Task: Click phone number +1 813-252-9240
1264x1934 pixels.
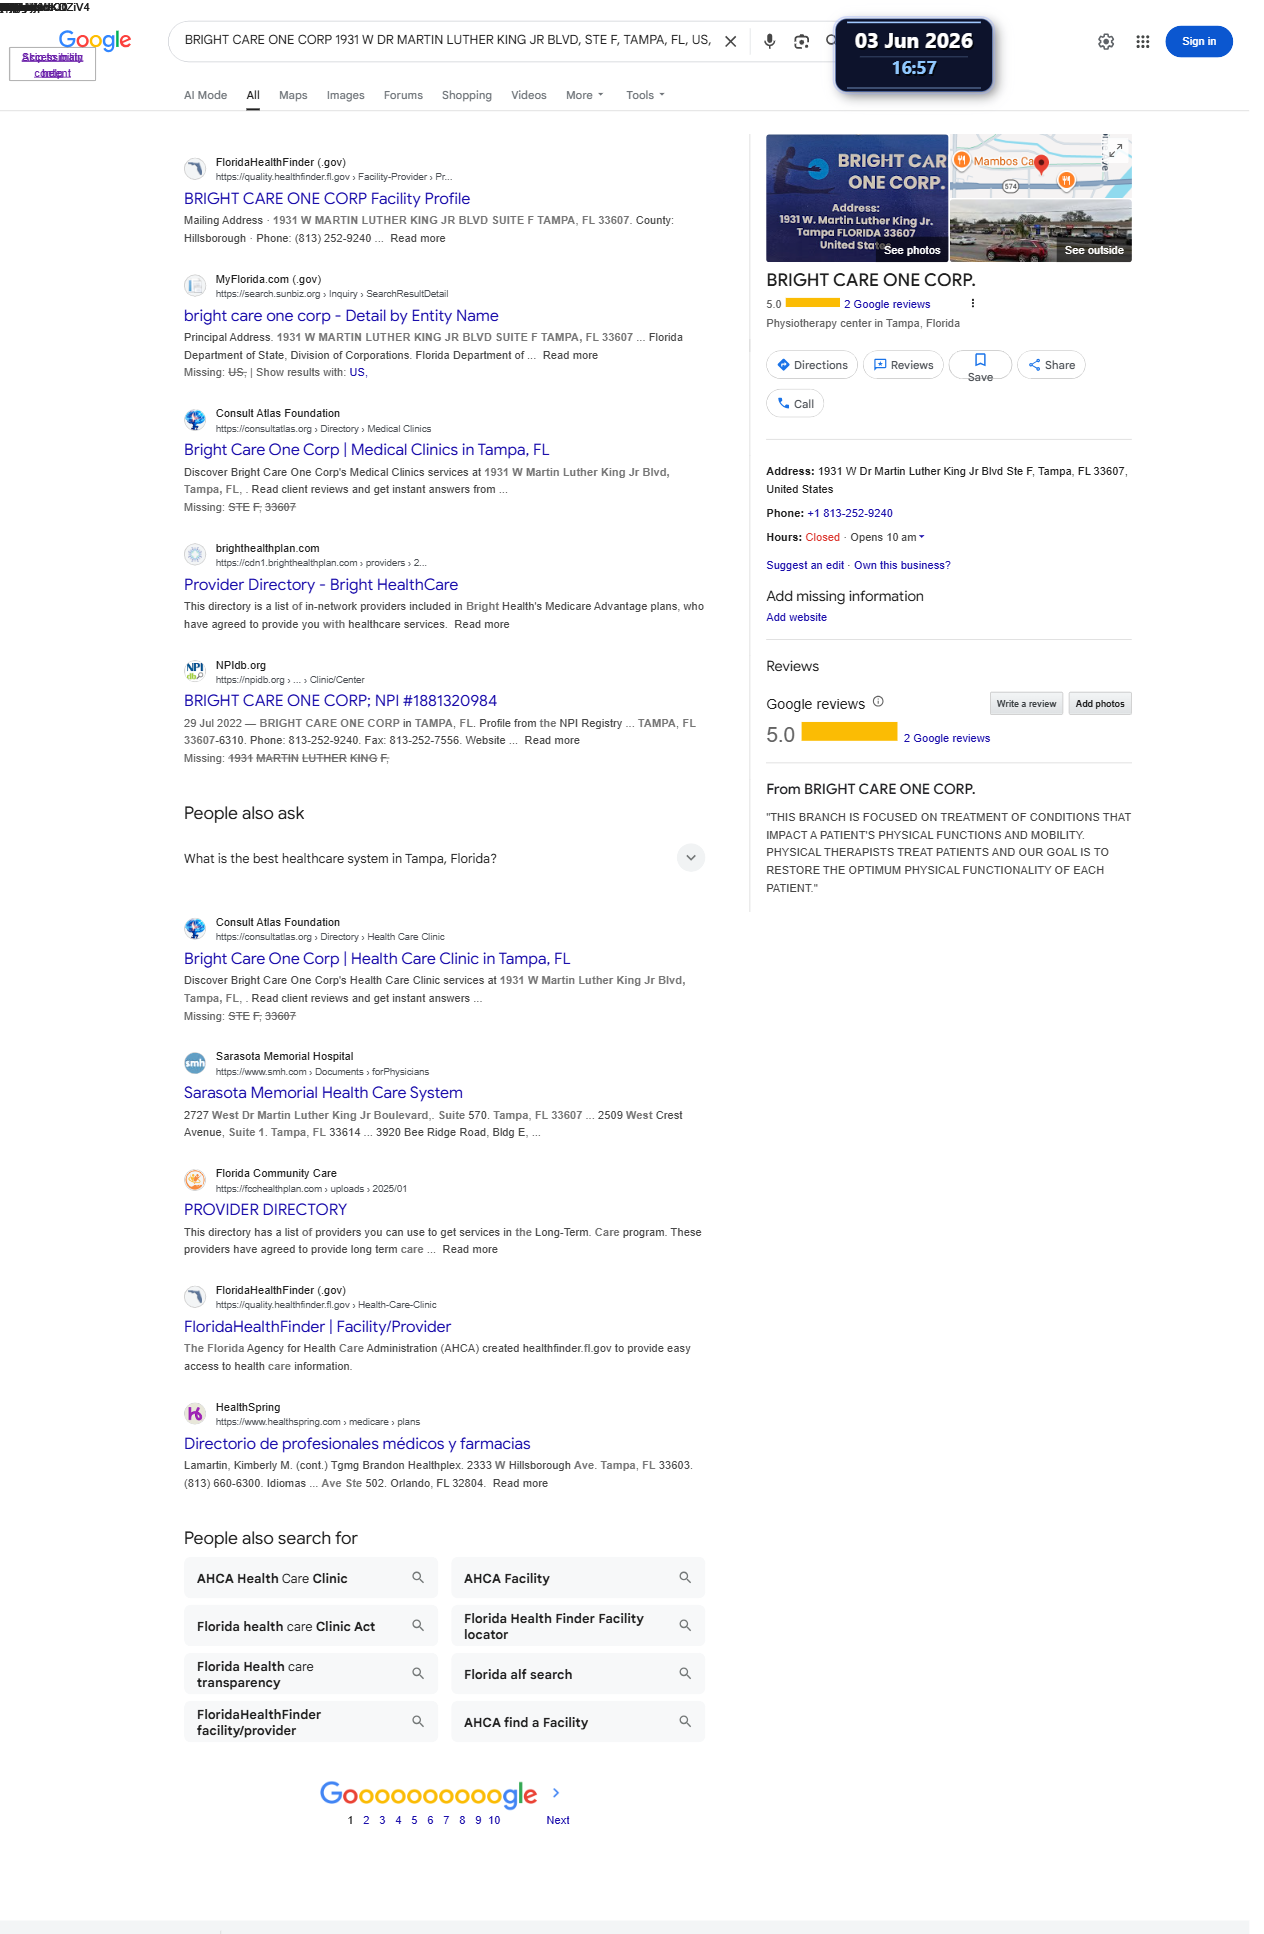Action: click(x=850, y=513)
